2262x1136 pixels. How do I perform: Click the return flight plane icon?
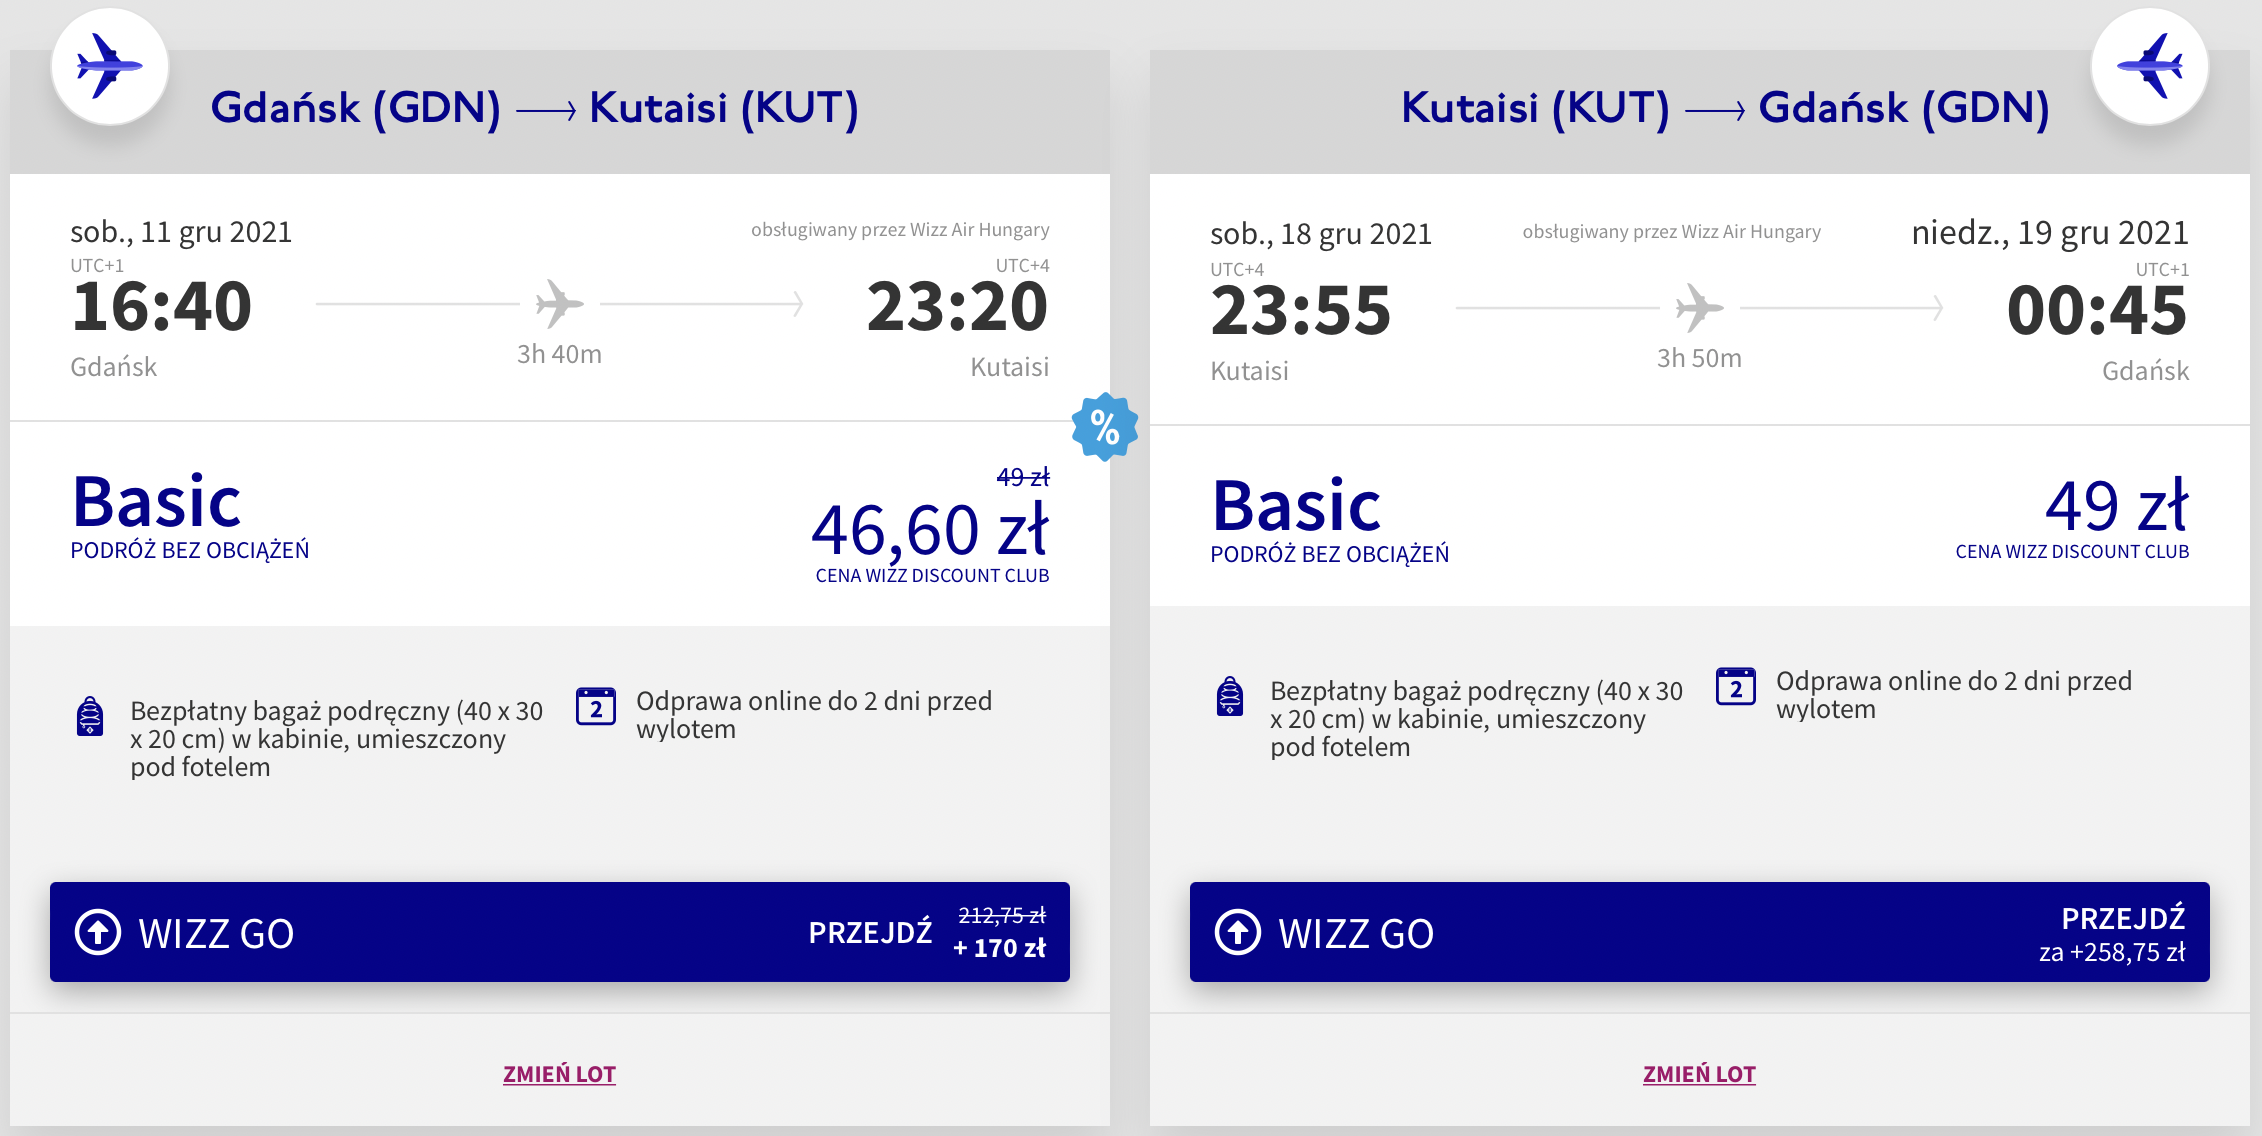[2149, 67]
